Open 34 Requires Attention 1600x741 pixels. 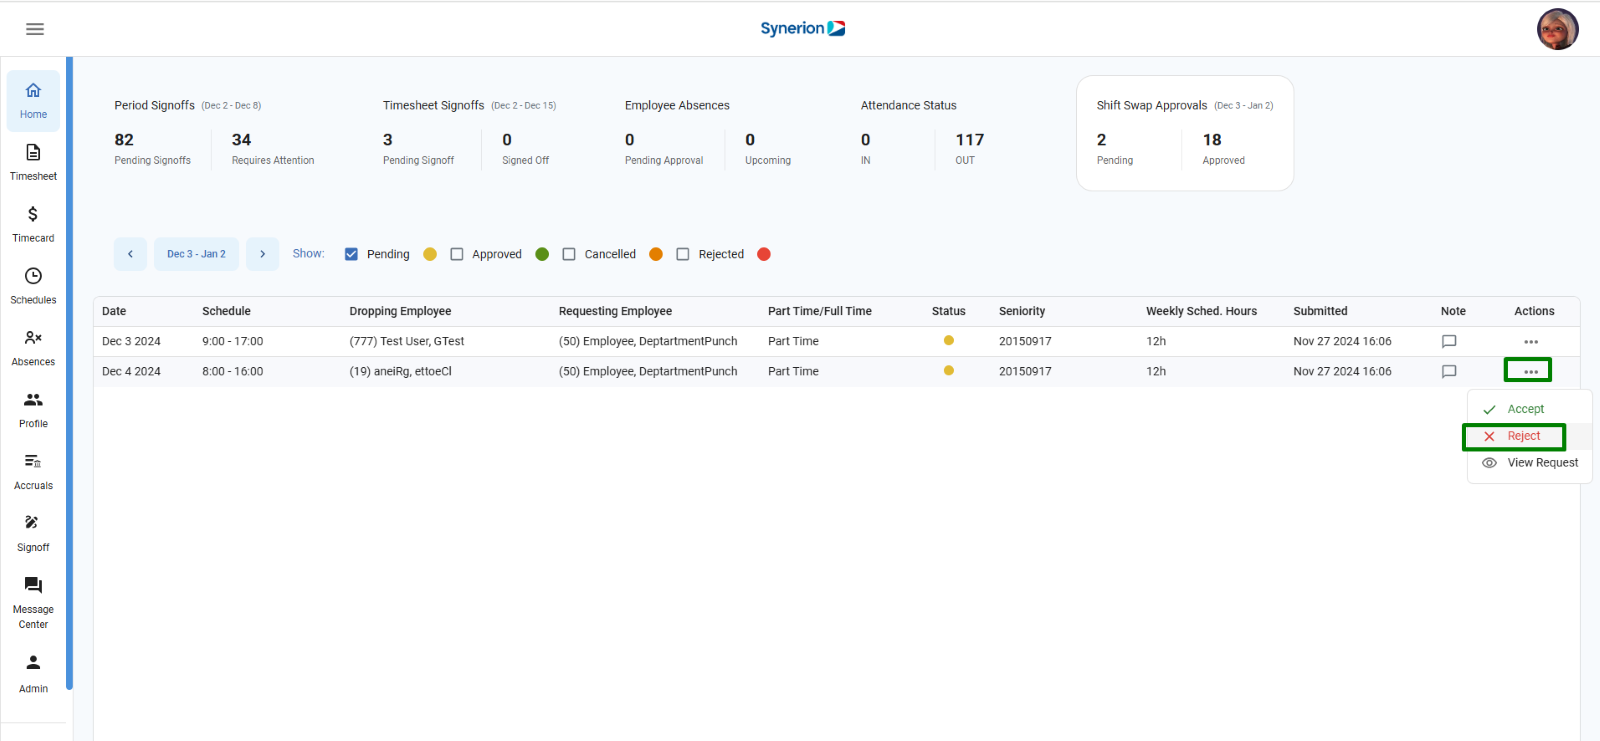273,148
